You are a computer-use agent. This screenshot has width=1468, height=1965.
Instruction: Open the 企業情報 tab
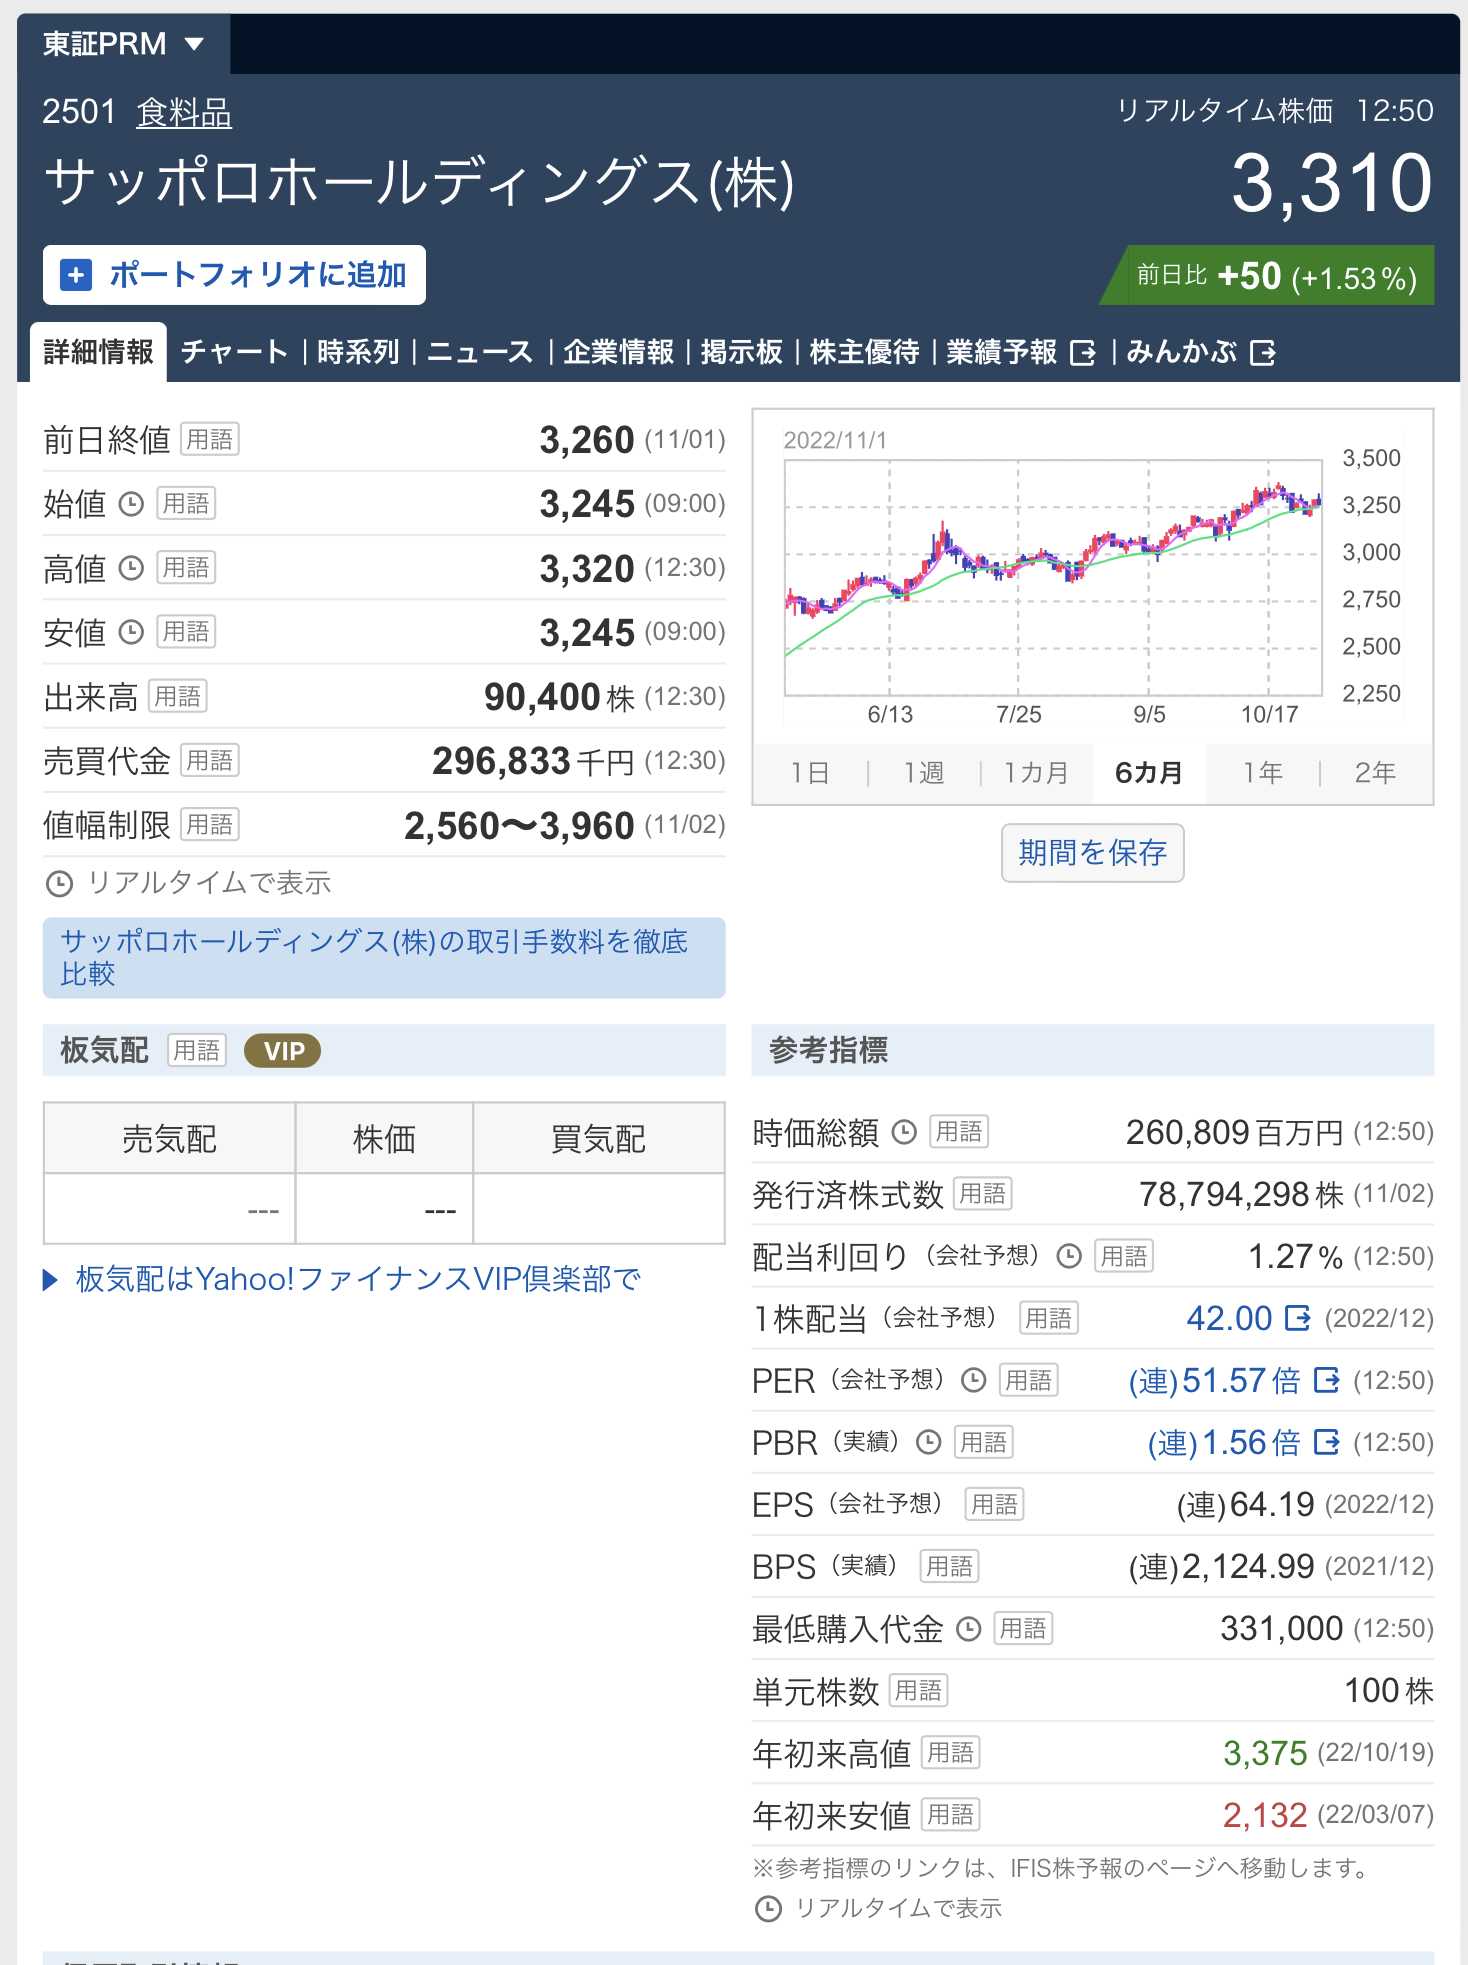click(x=618, y=352)
